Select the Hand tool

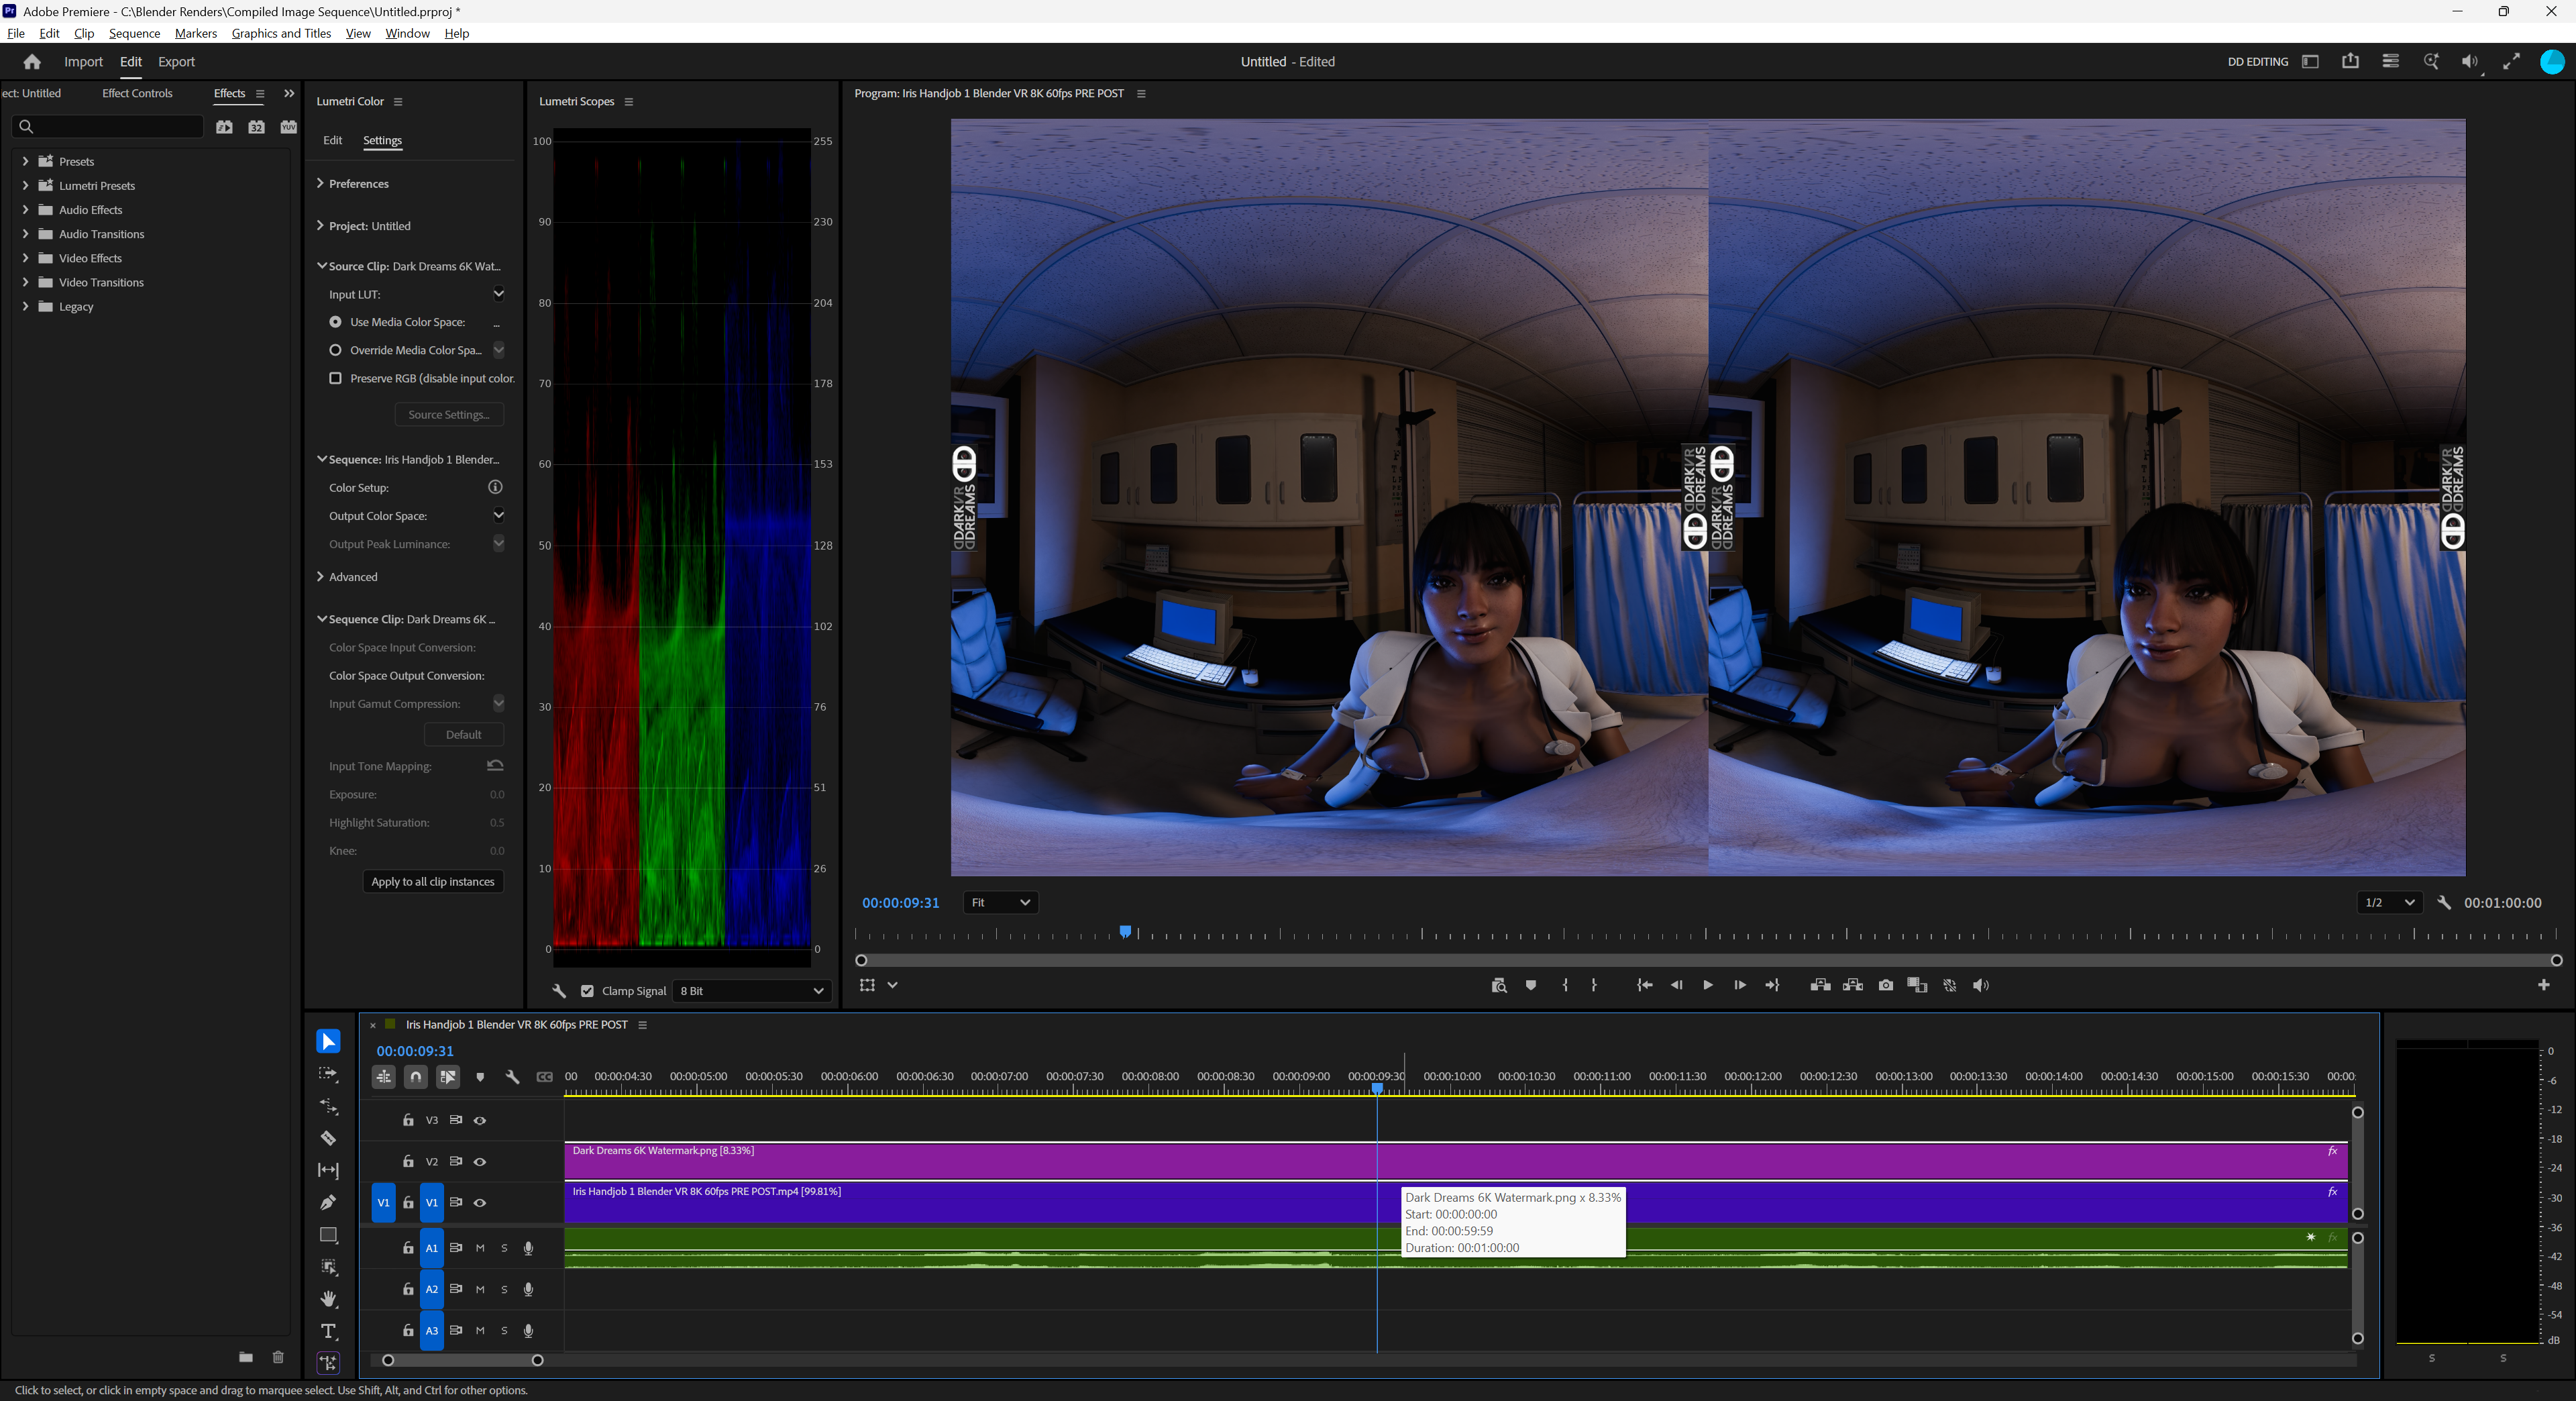pos(328,1299)
